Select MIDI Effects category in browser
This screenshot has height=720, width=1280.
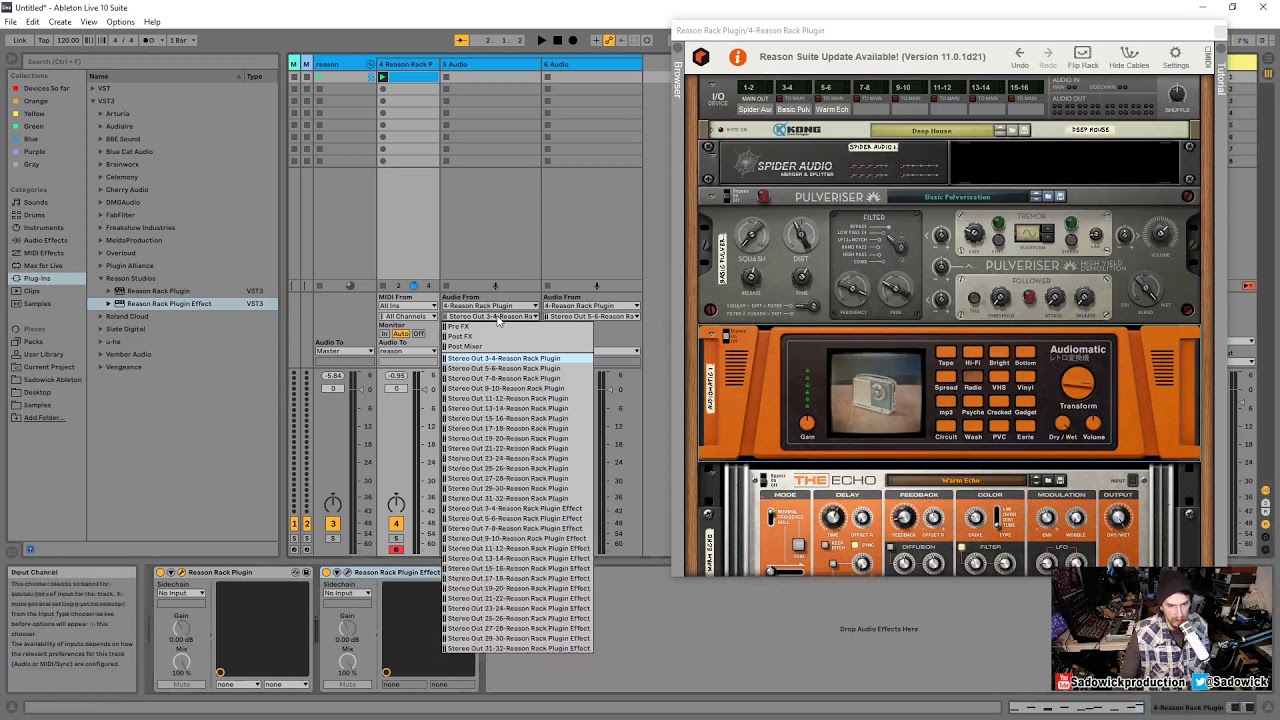(43, 253)
